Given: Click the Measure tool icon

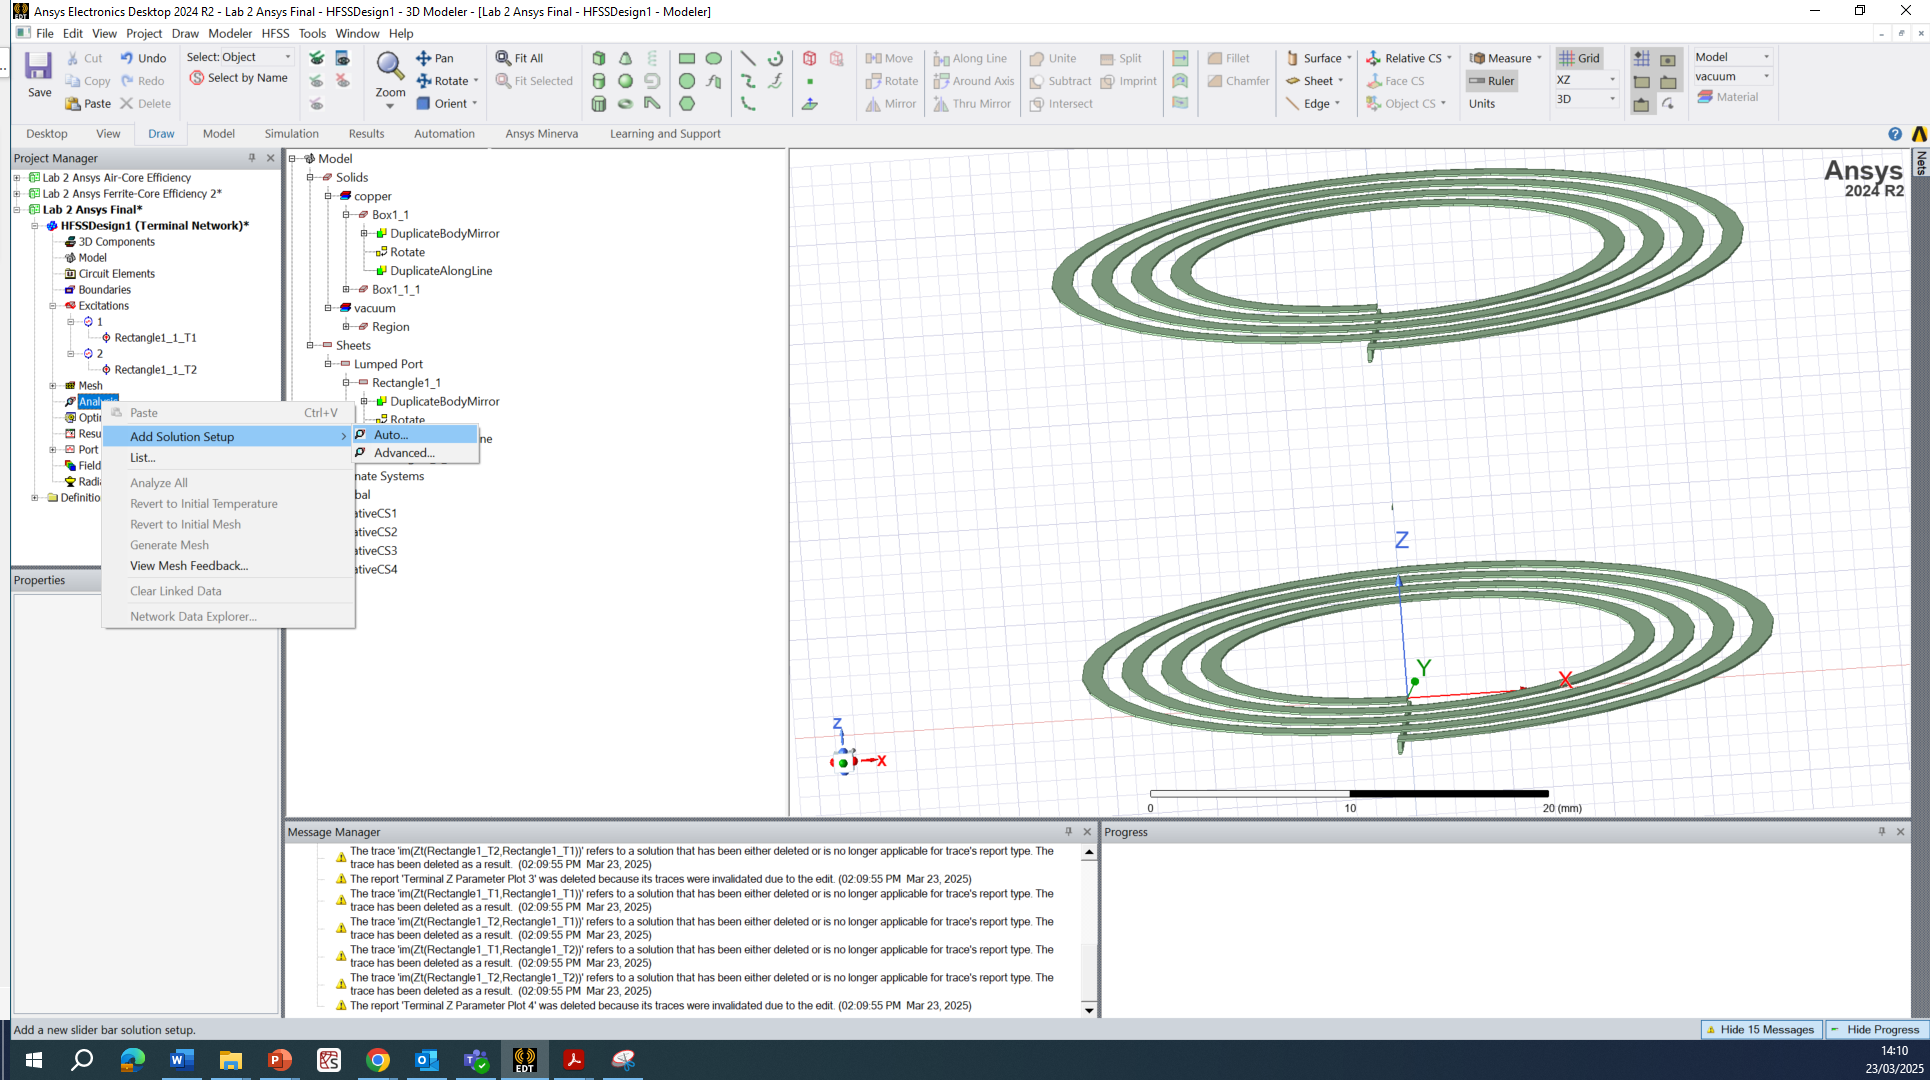Looking at the screenshot, I should (x=1477, y=58).
